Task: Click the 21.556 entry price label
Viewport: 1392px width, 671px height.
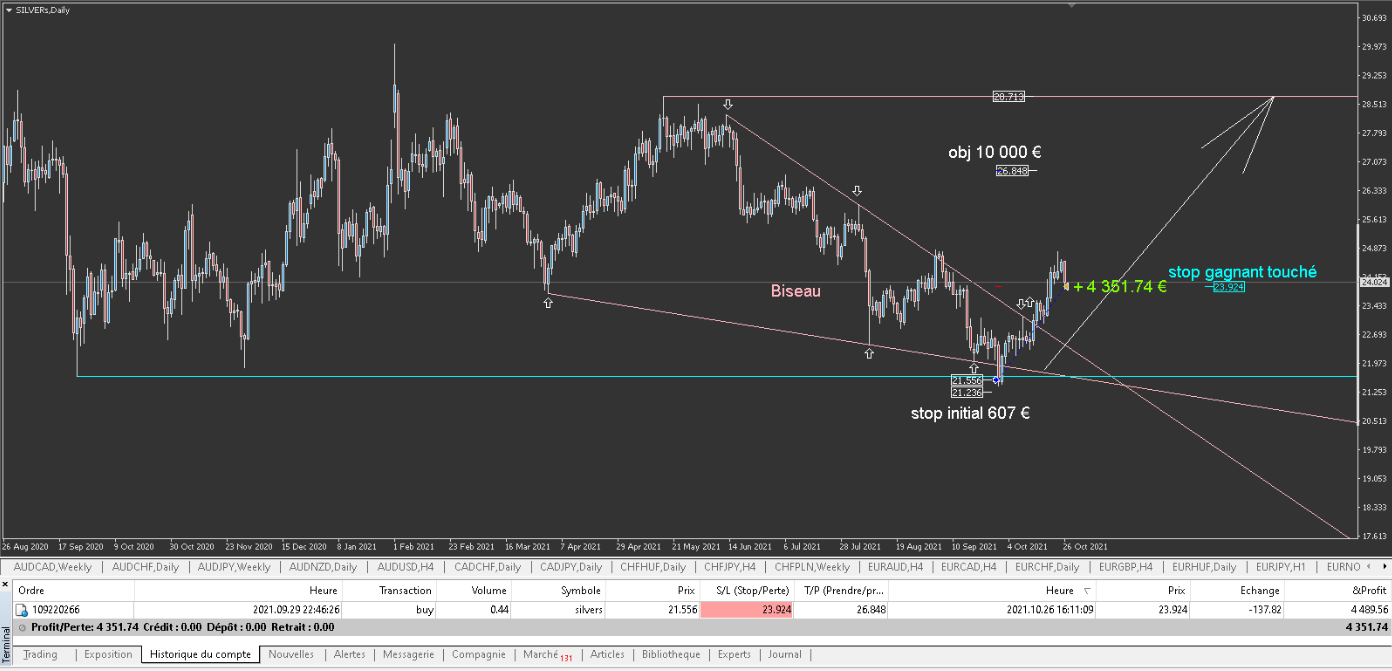Action: point(967,381)
